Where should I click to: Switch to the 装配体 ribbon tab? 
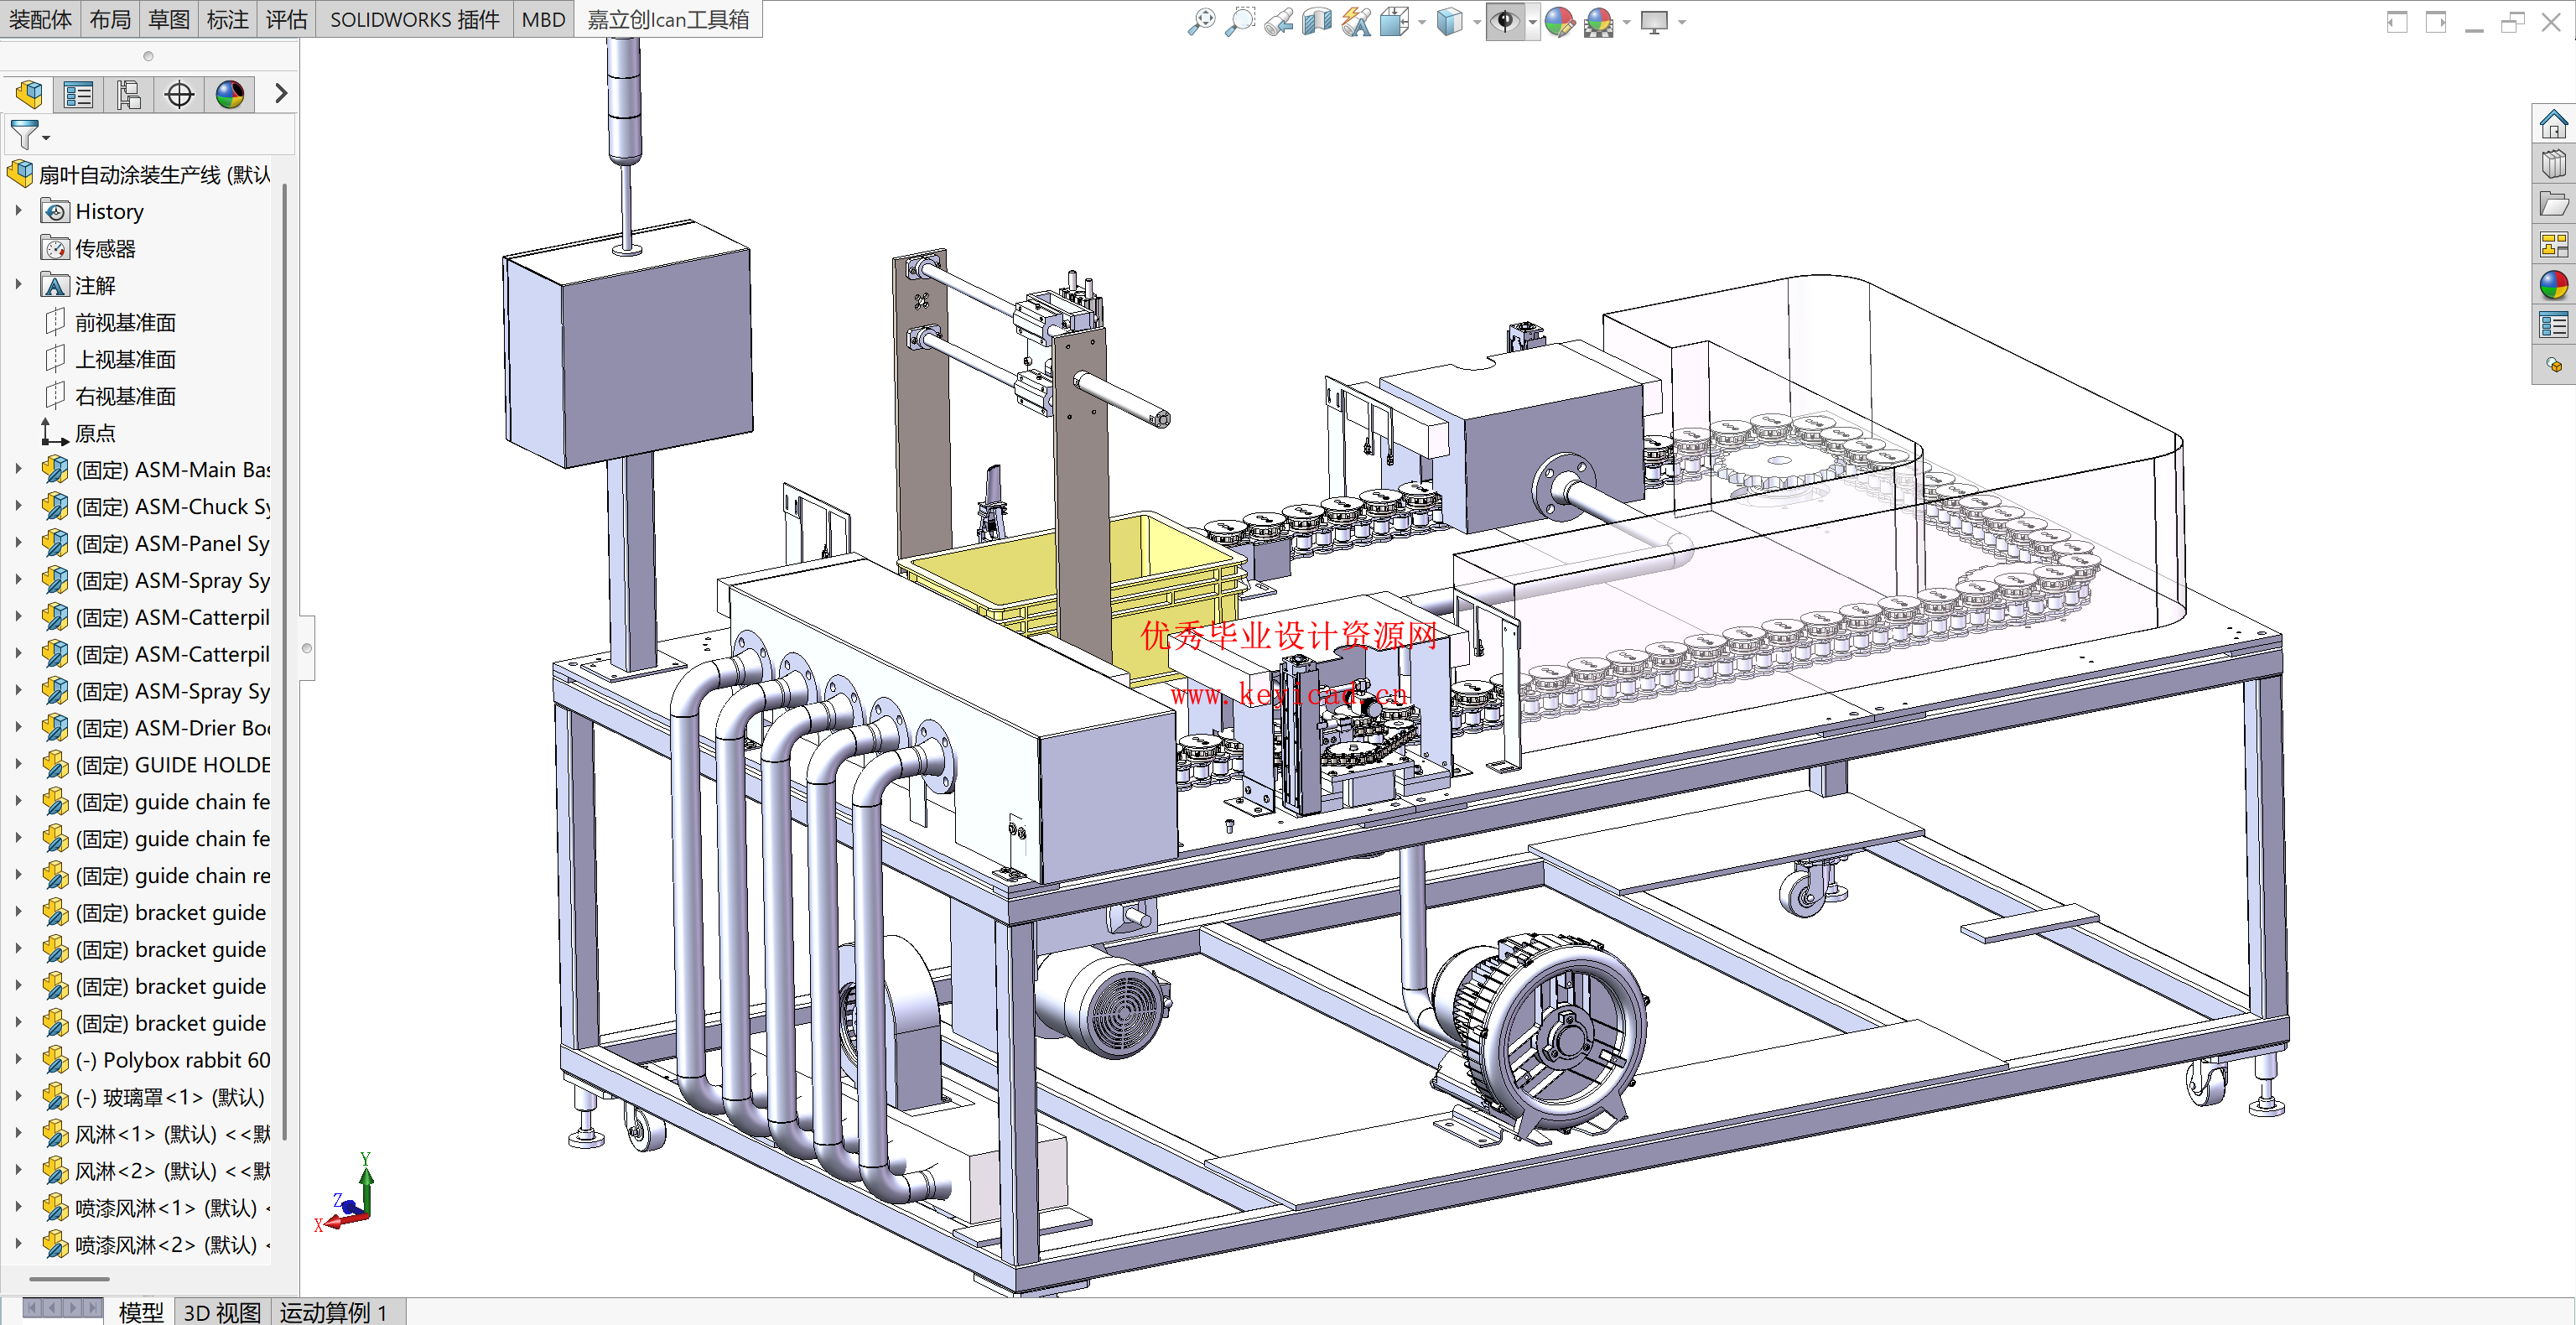pos(40,19)
